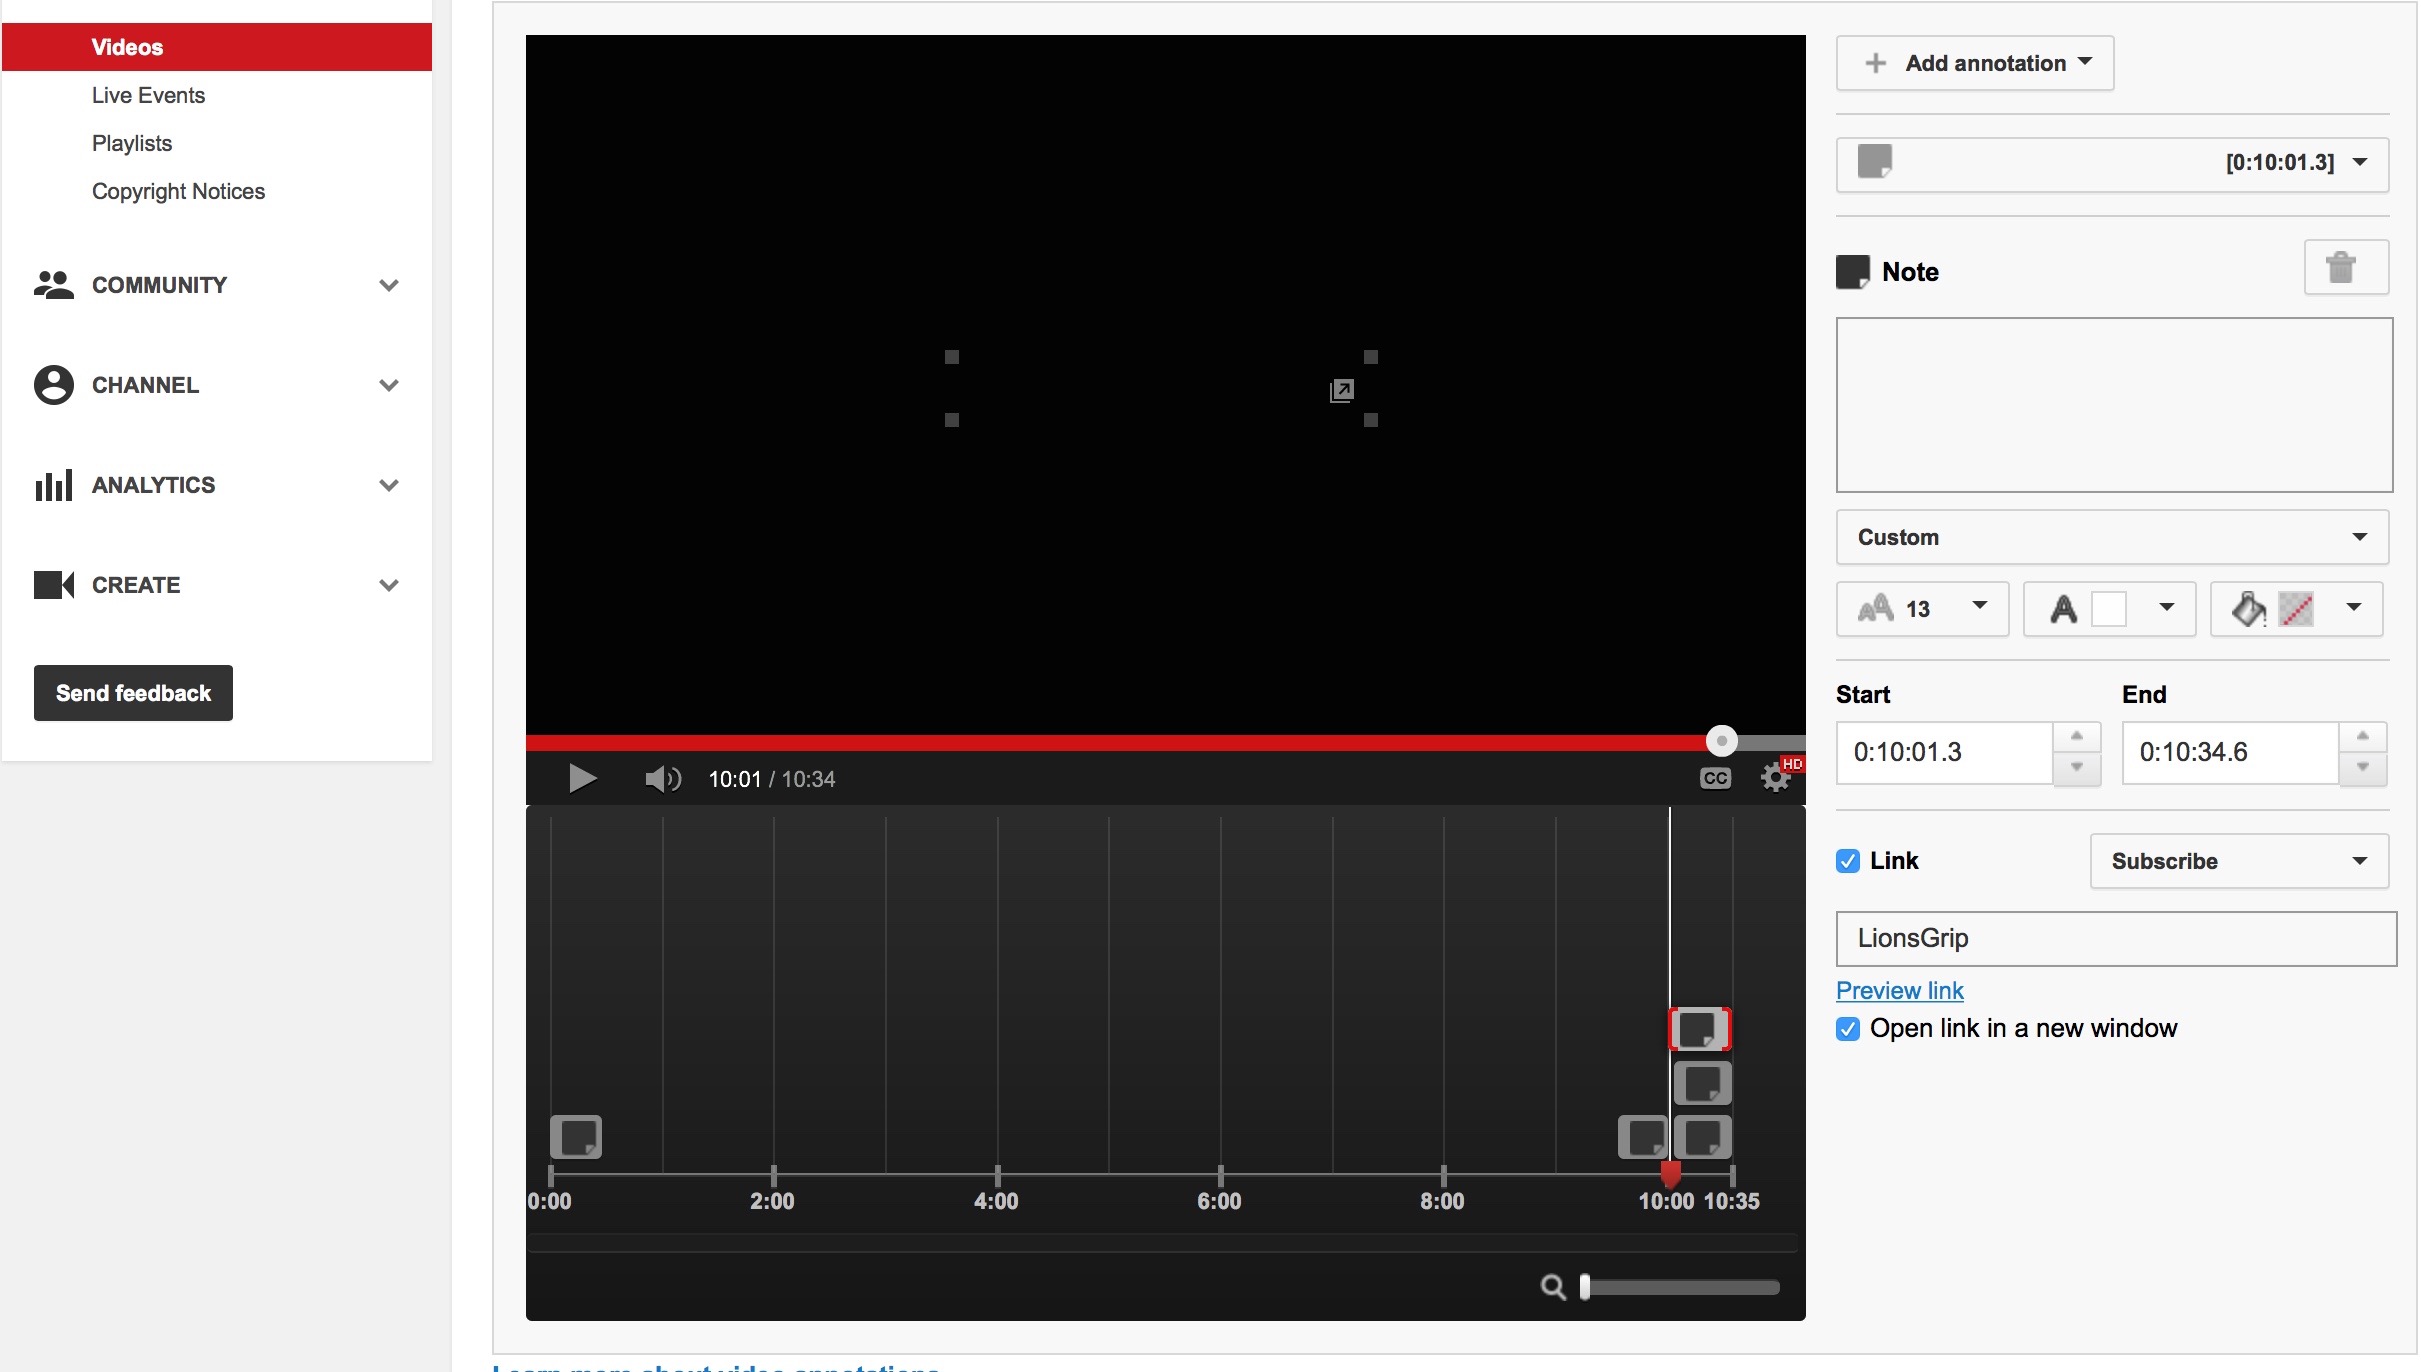2421x1372 pixels.
Task: Mute the video audio icon
Action: [x=661, y=778]
